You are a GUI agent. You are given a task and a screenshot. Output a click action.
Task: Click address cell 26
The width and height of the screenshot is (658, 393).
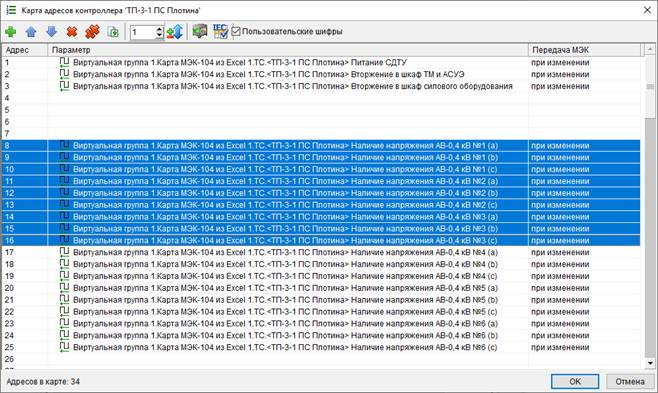coord(25,359)
